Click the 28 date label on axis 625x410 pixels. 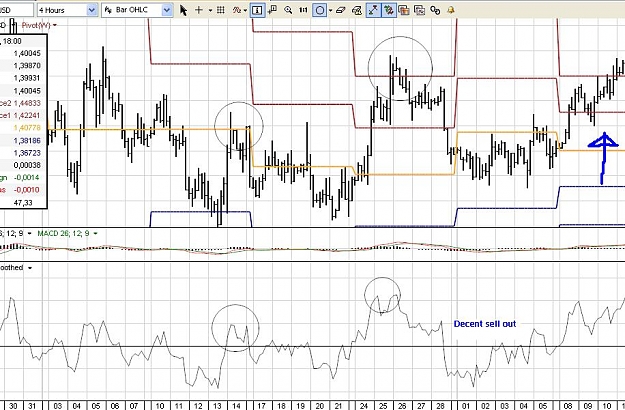[x=441, y=406]
